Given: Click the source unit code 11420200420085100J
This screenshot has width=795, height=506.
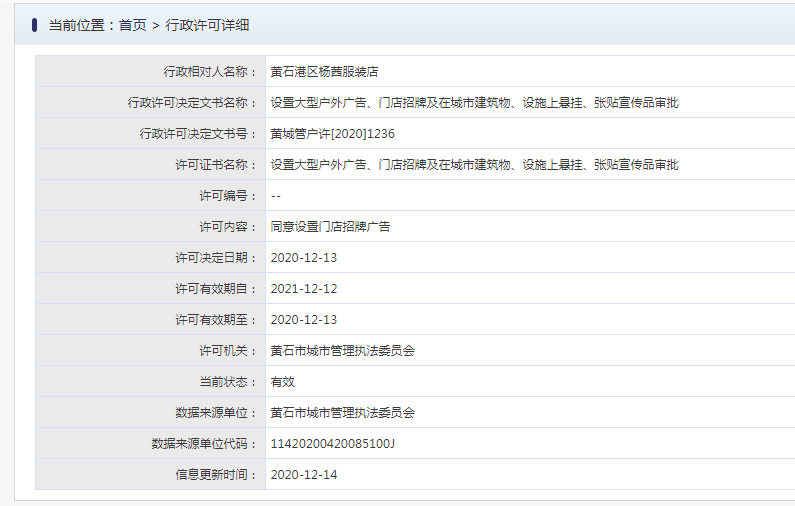Looking at the screenshot, I should tap(333, 444).
